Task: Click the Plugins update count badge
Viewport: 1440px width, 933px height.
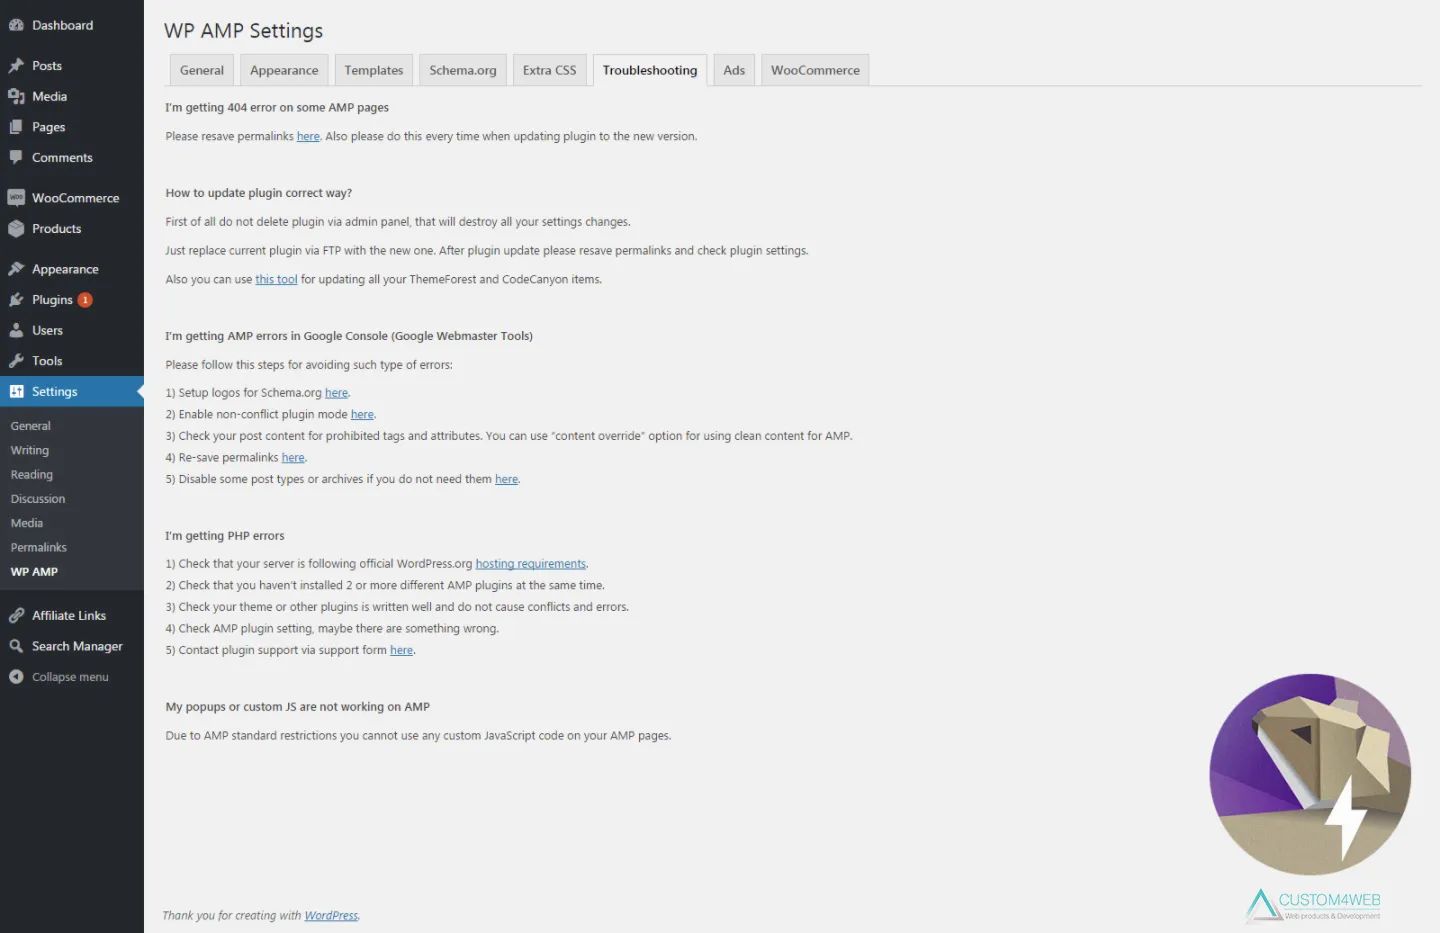Action: tap(85, 300)
